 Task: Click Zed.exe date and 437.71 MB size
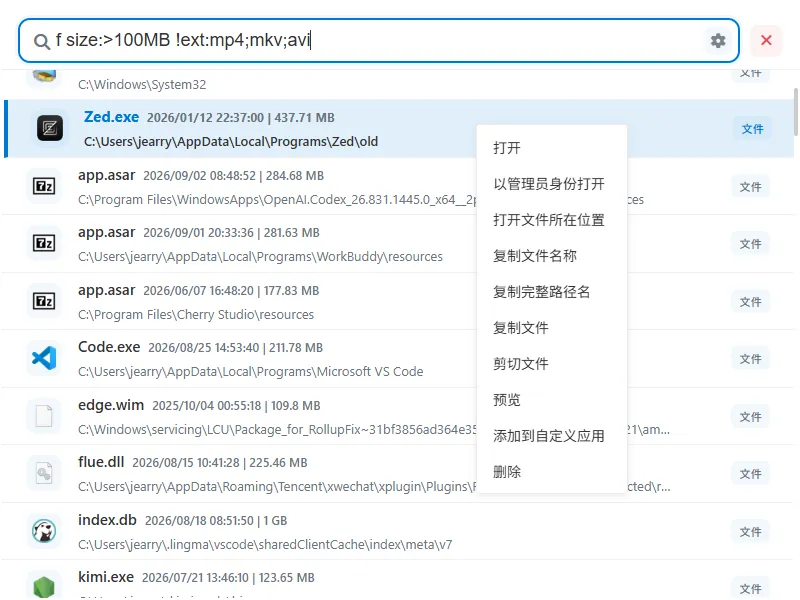(x=241, y=118)
